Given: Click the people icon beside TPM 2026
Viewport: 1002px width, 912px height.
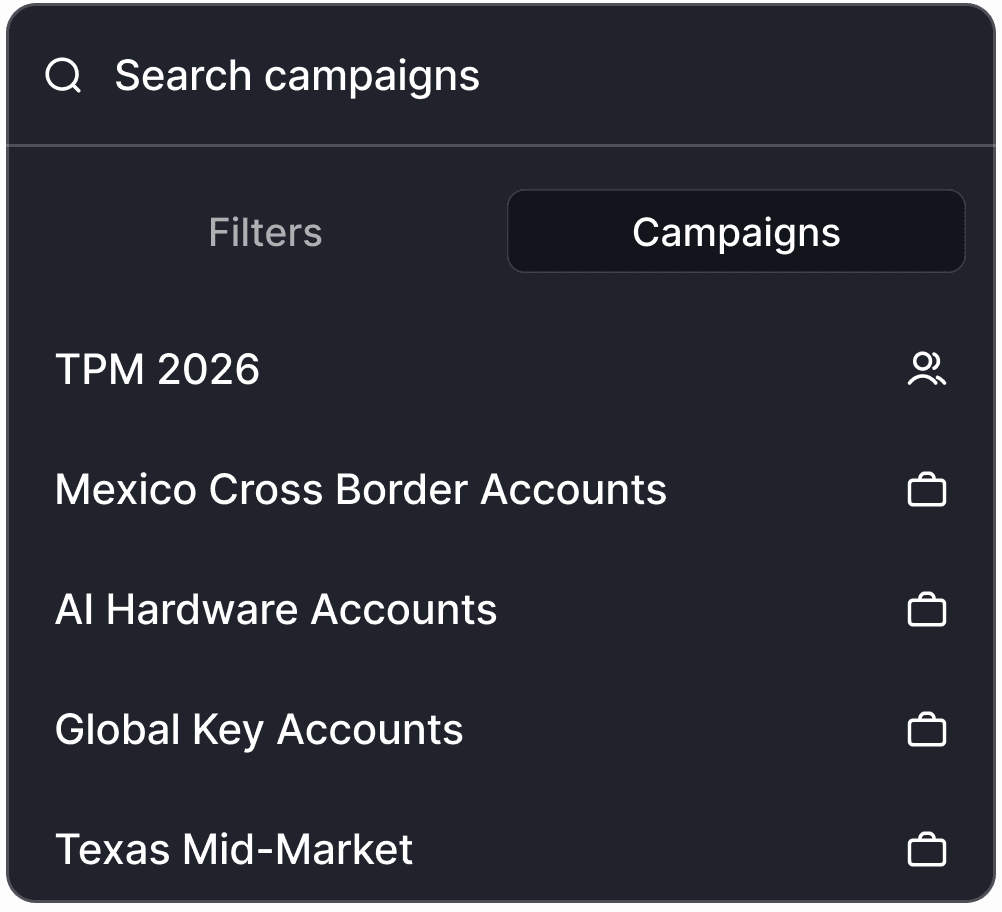Looking at the screenshot, I should 927,369.
